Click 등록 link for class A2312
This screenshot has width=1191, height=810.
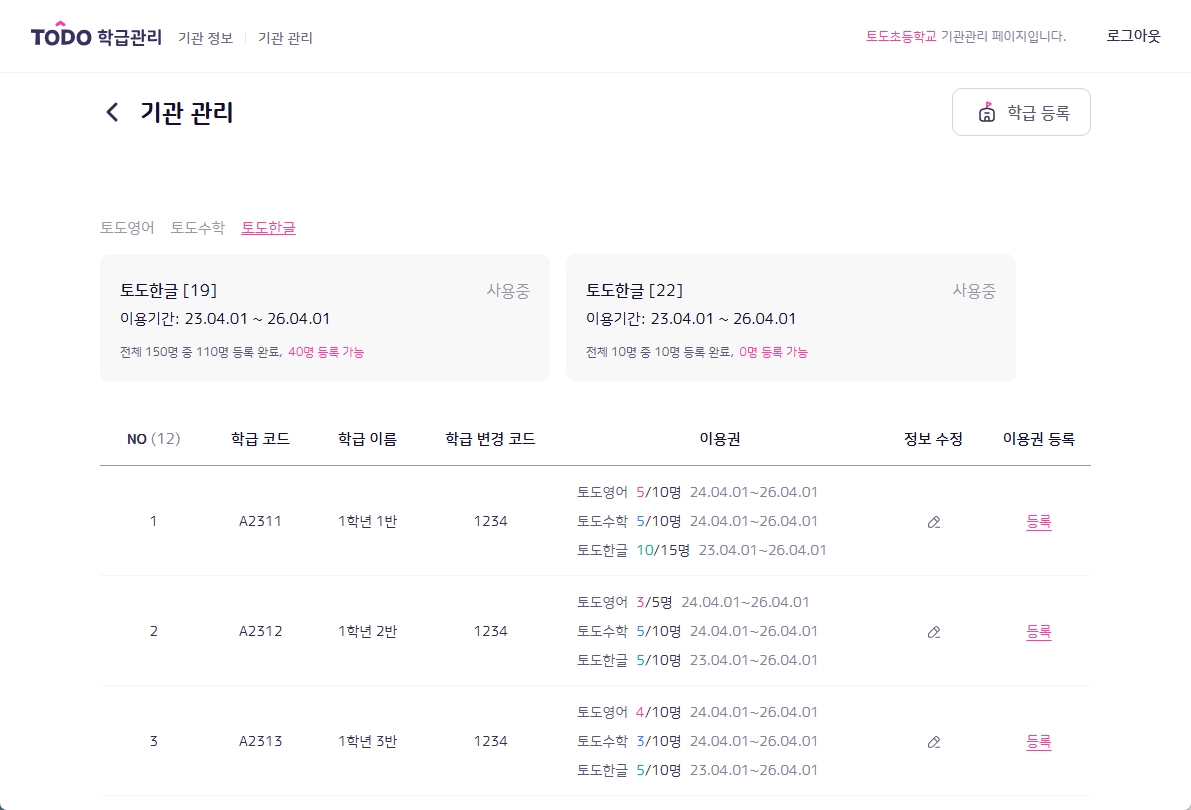click(1038, 632)
